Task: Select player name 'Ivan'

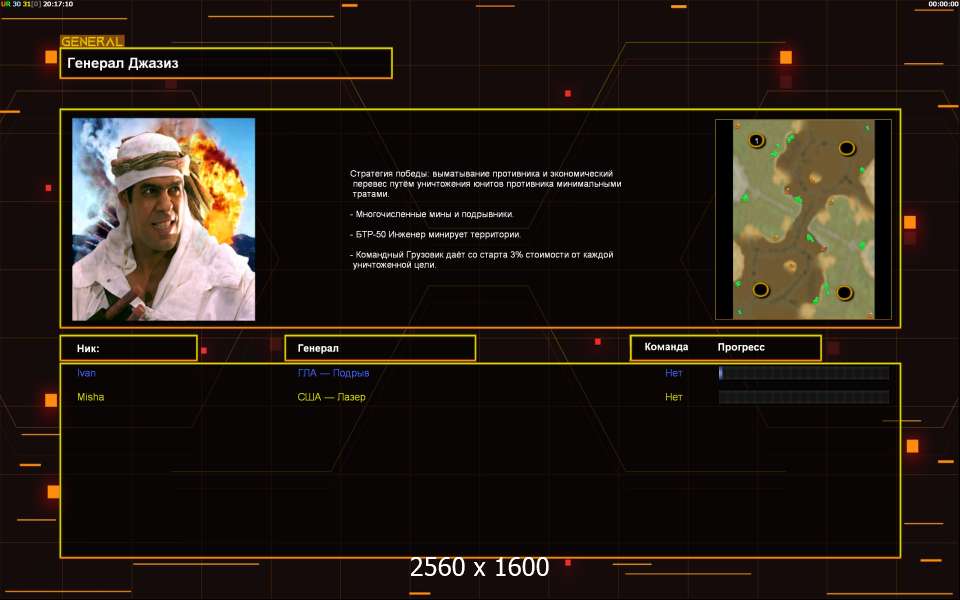Action: [86, 373]
